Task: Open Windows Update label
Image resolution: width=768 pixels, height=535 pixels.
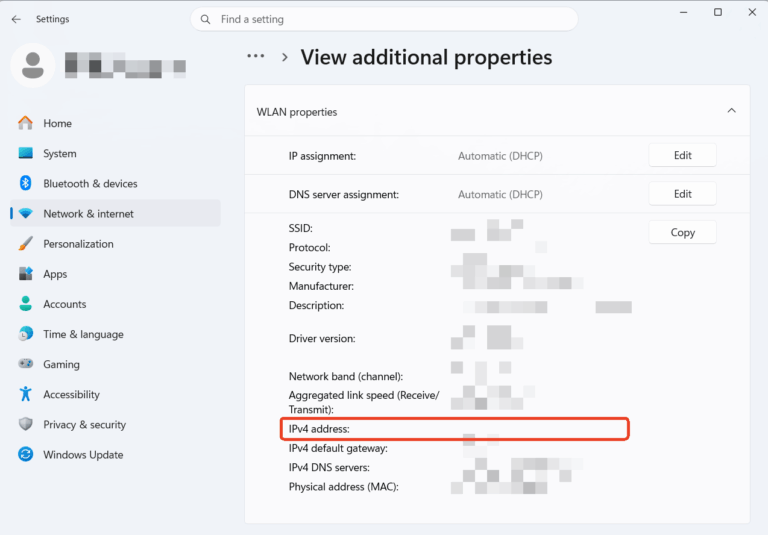Action: [83, 455]
